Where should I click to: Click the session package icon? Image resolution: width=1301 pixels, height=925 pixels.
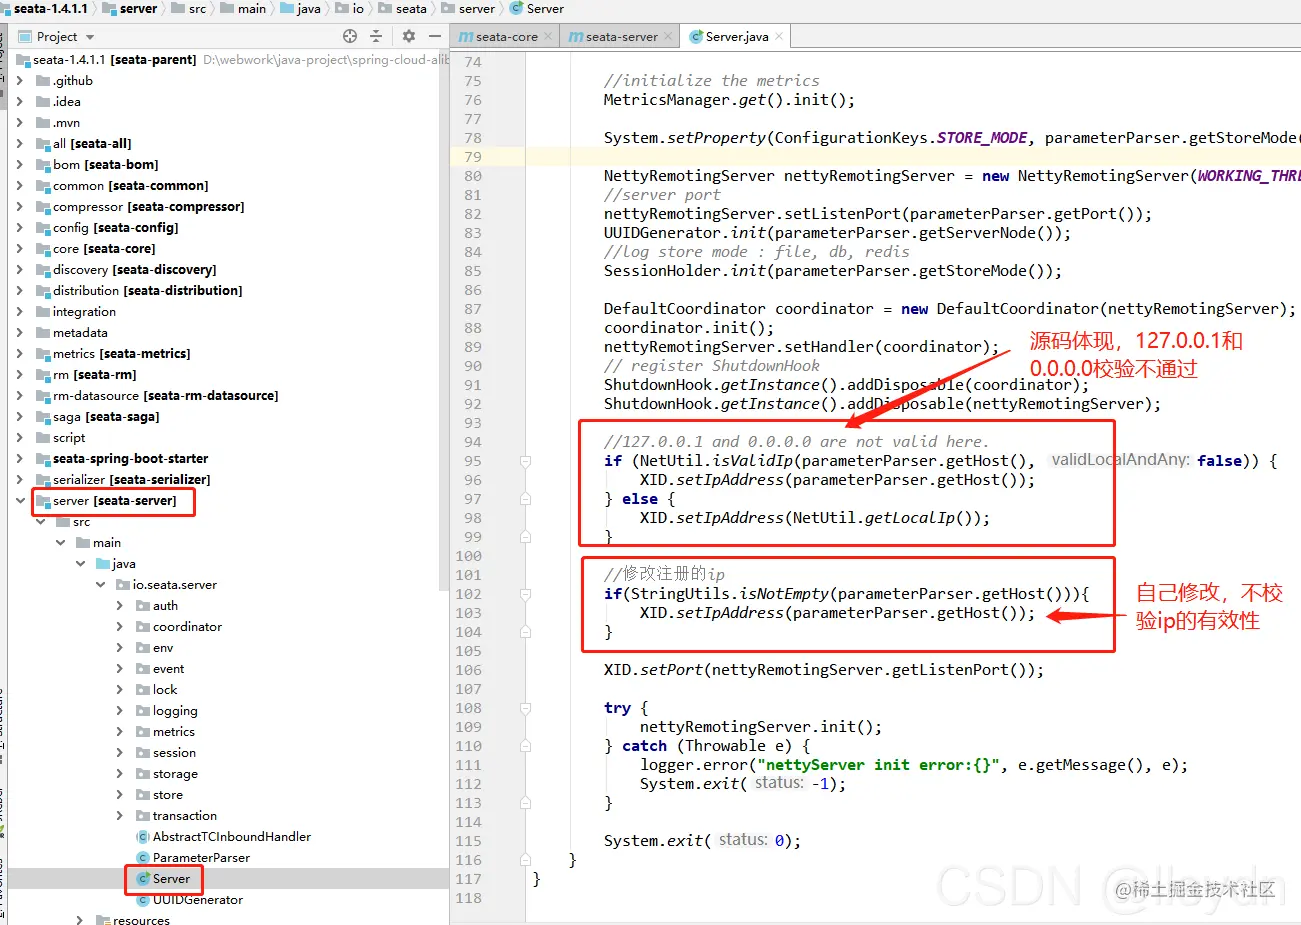click(143, 753)
